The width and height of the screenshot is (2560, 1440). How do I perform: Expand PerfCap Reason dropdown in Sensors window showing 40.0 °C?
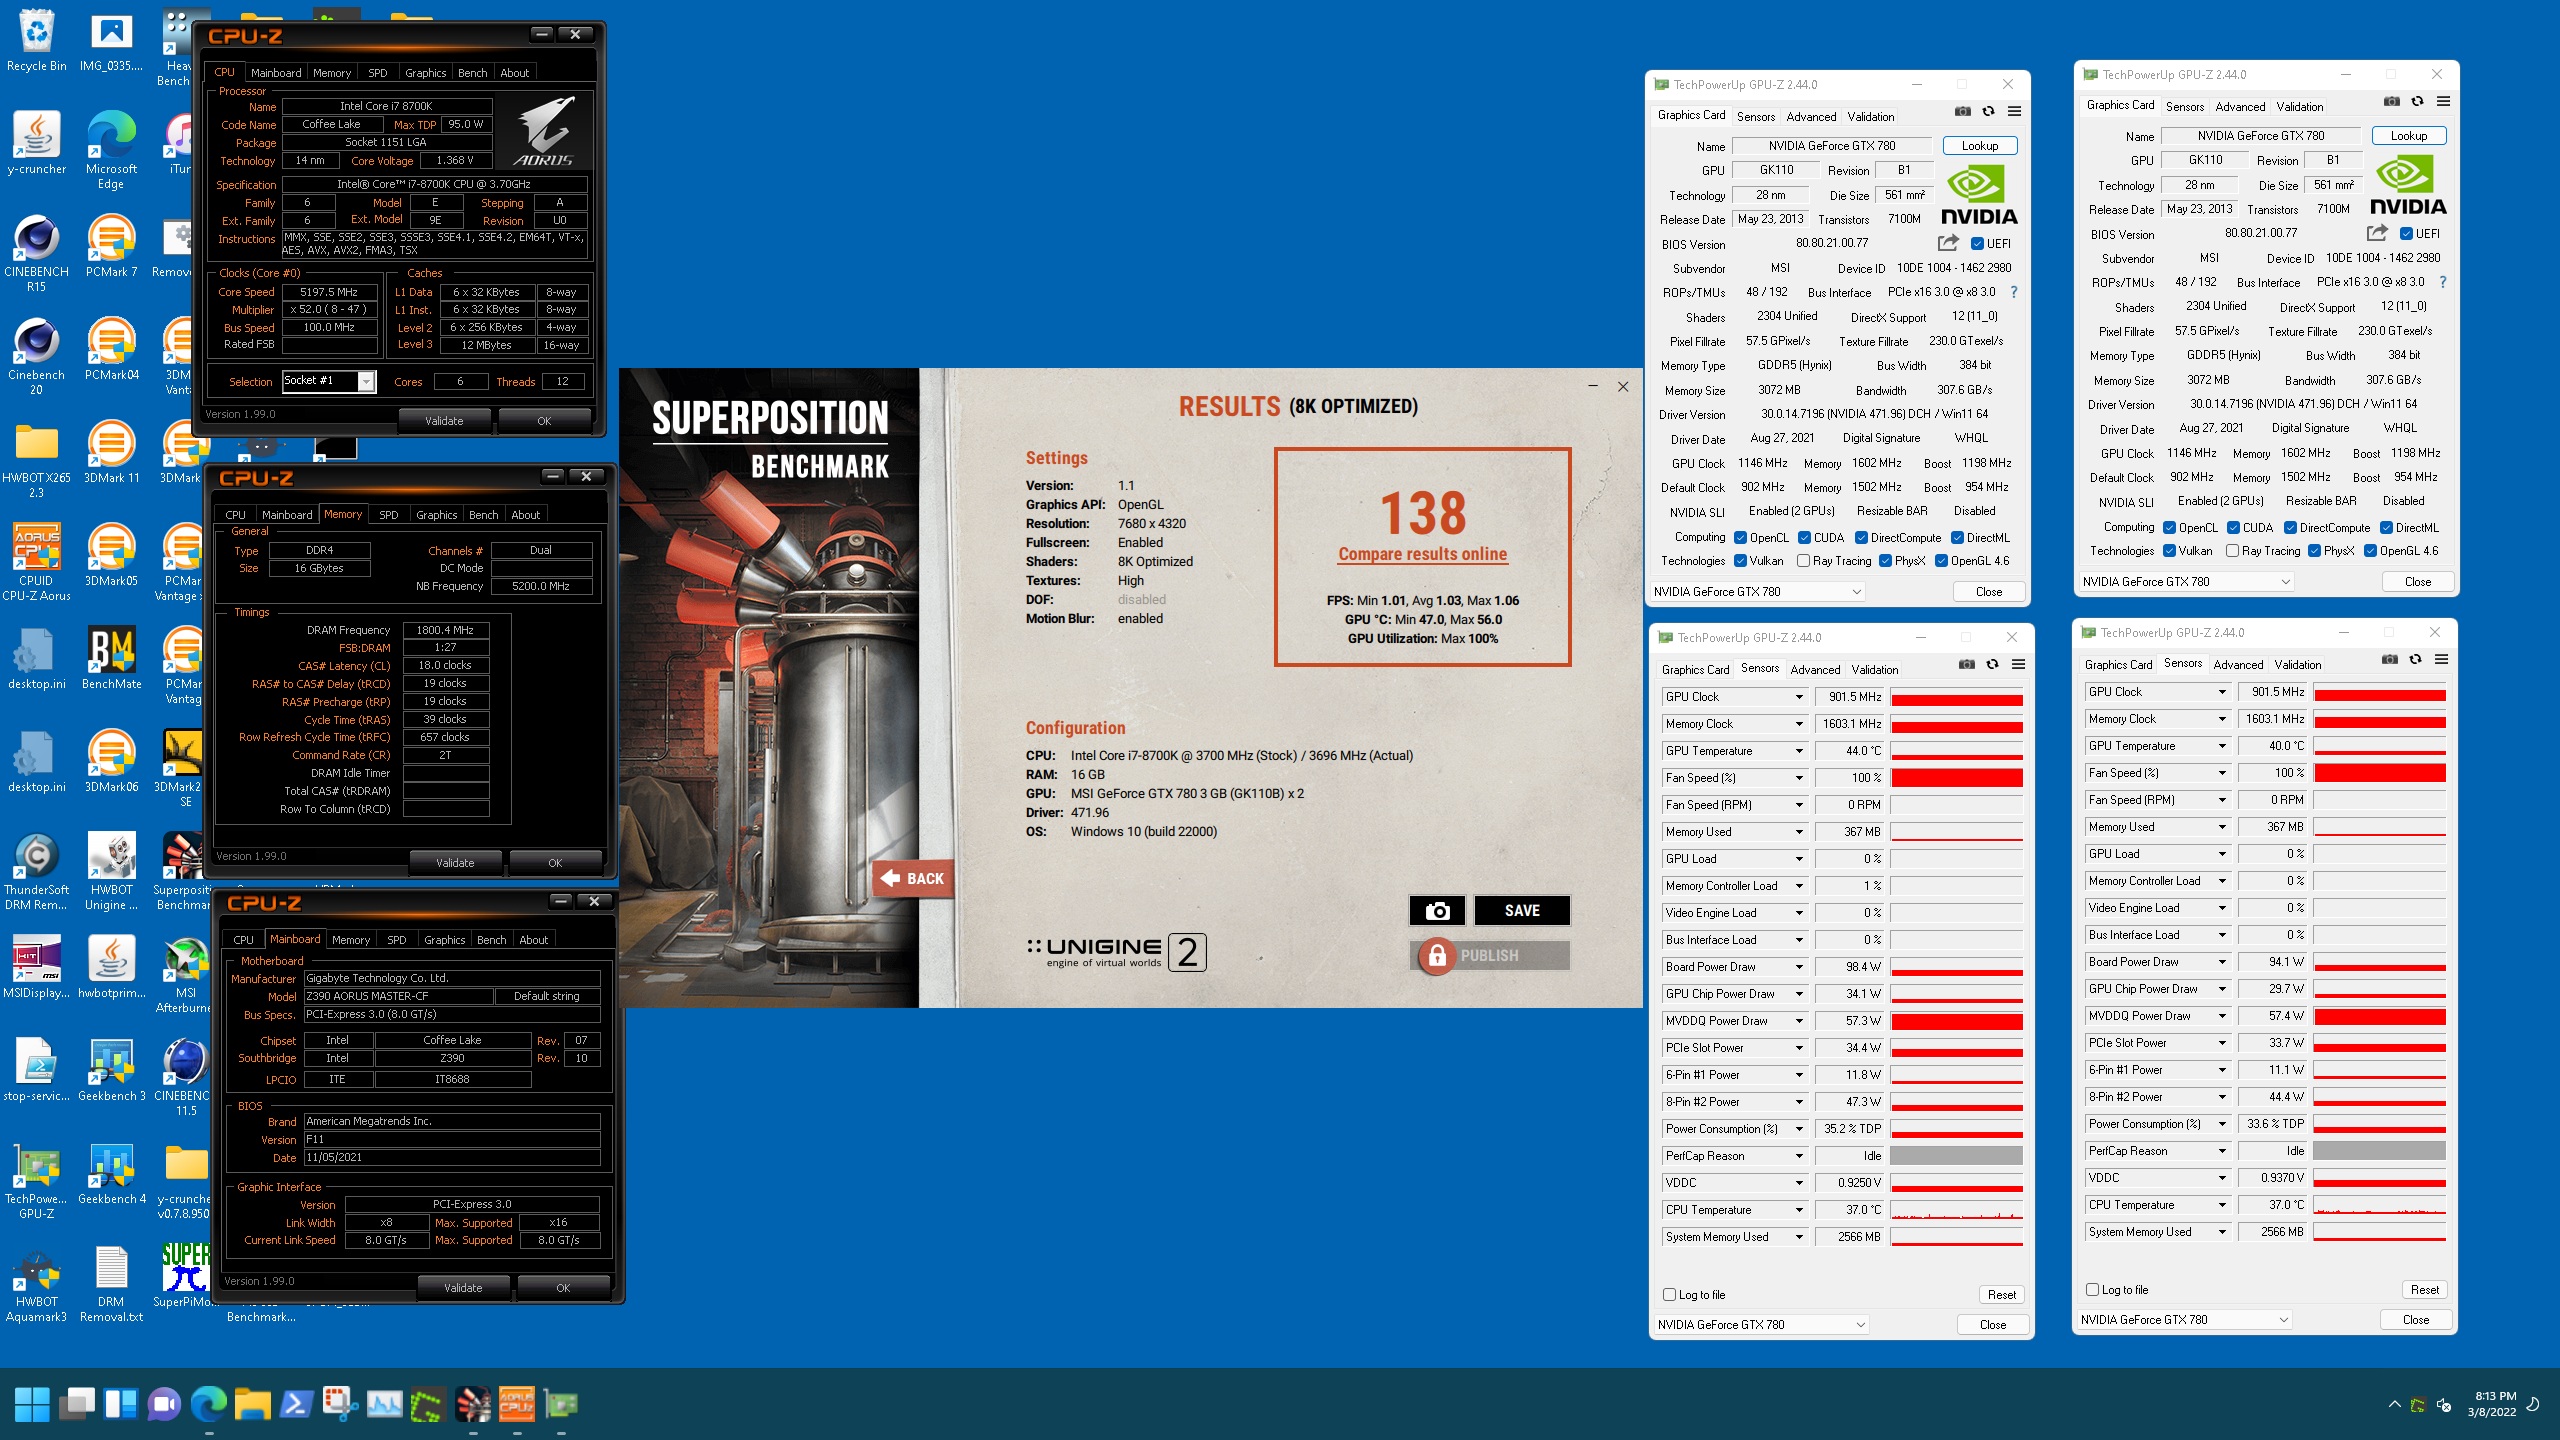pos(2222,1151)
